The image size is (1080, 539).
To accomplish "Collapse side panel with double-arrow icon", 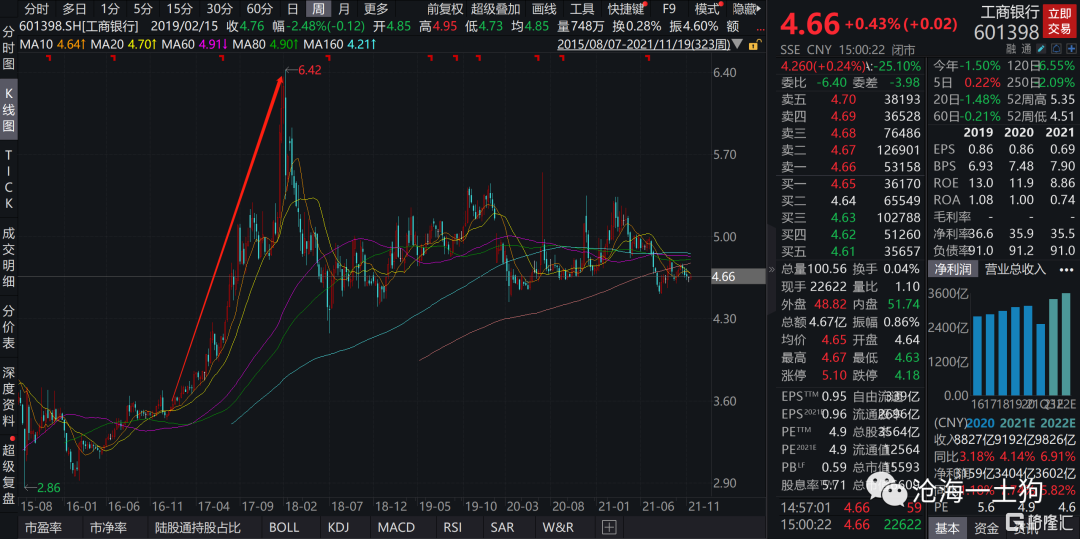I will [771, 269].
